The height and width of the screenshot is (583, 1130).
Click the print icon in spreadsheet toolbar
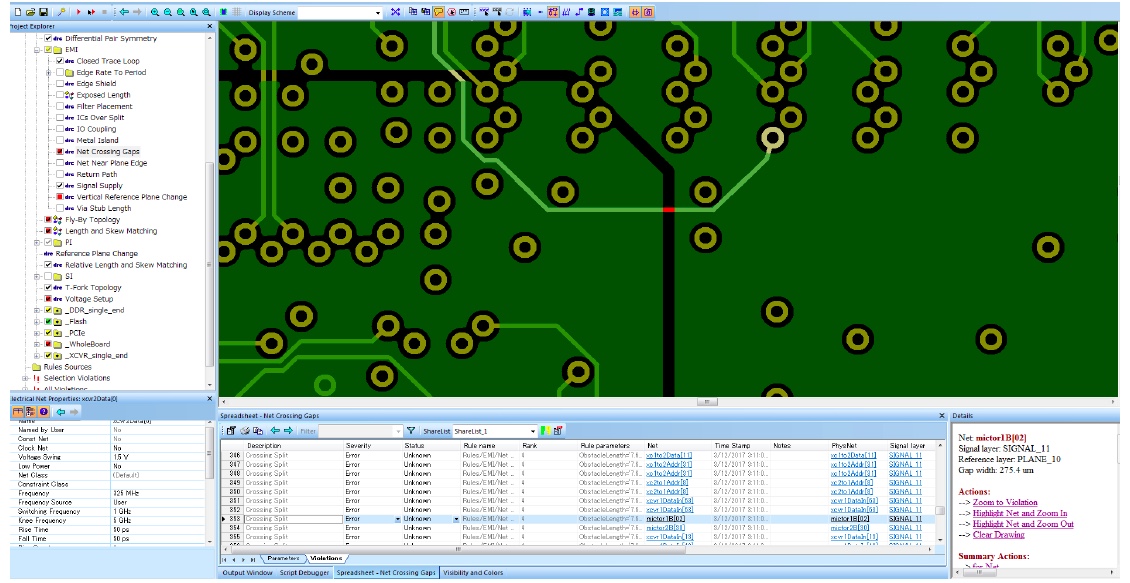[x=244, y=431]
